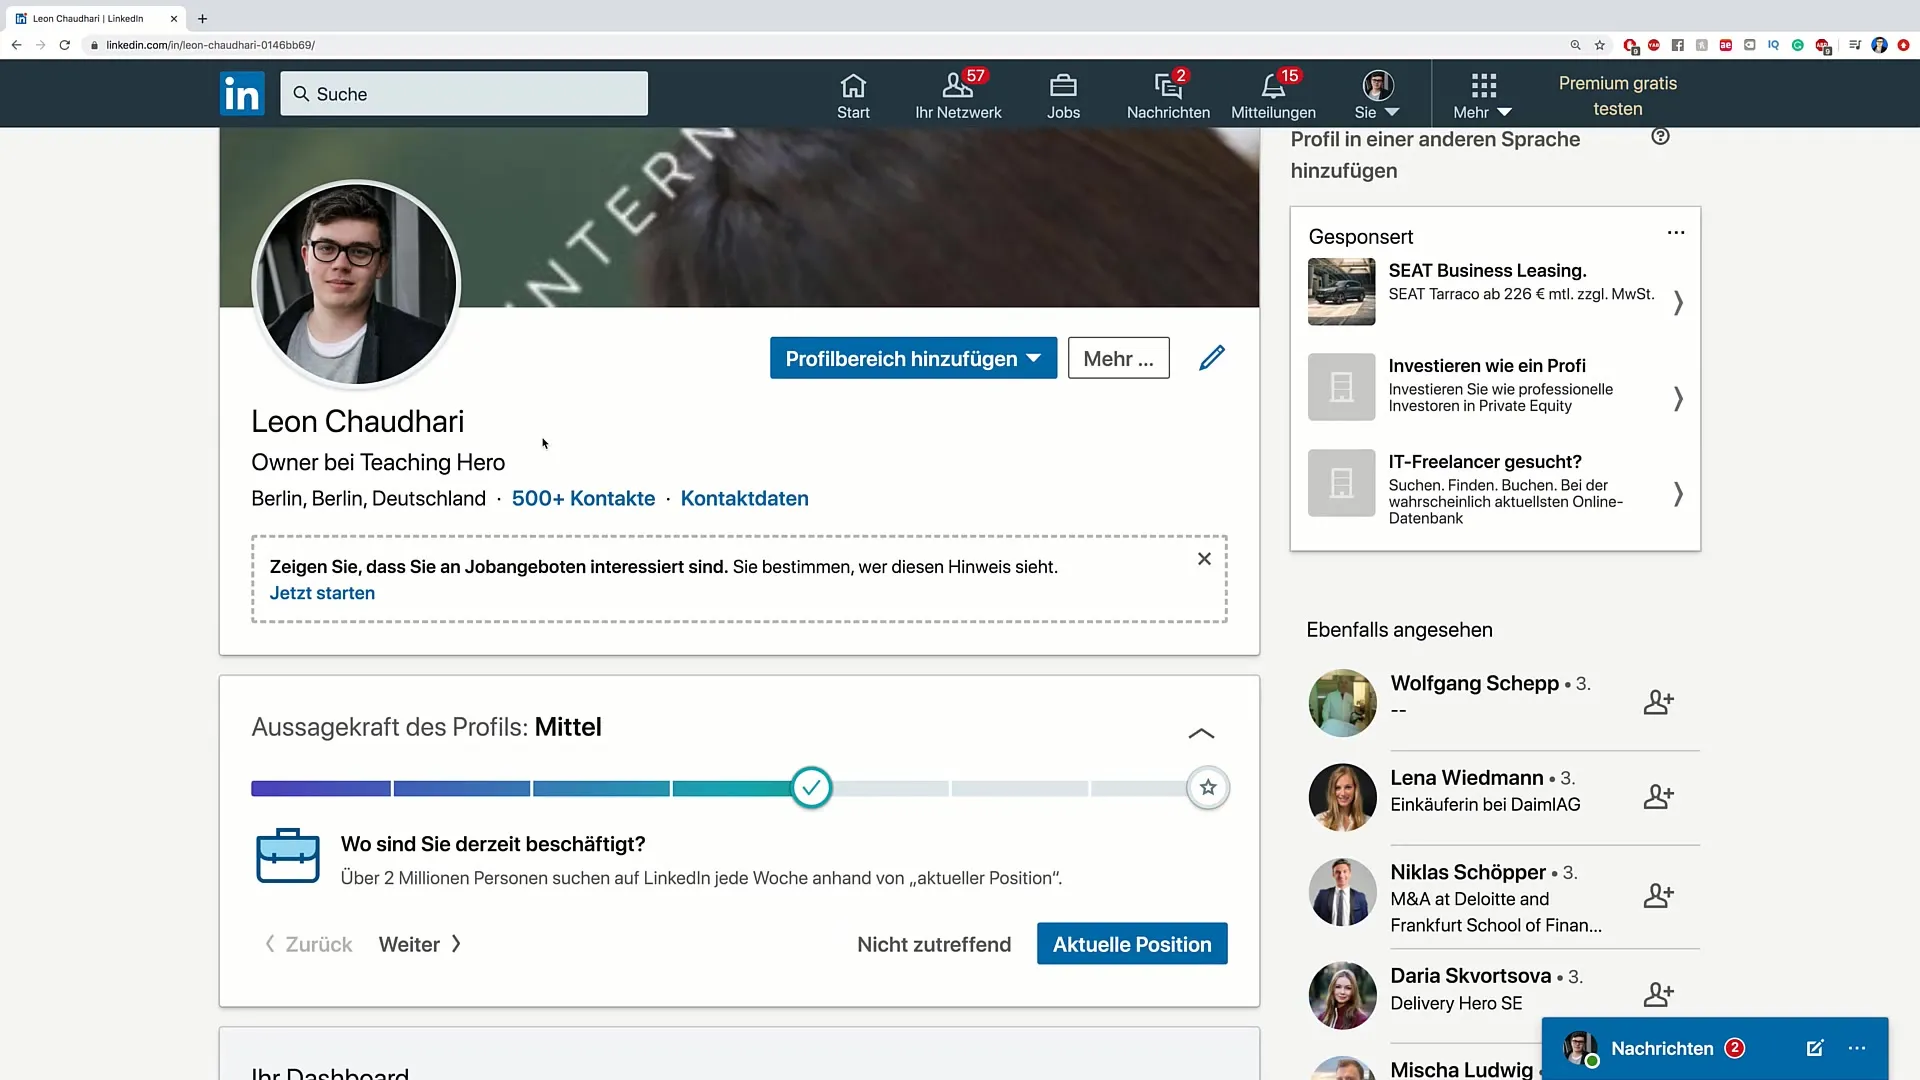The height and width of the screenshot is (1080, 1920).
Task: Open Profil in einer anderen Sprache hinzufügen
Action: (1435, 155)
